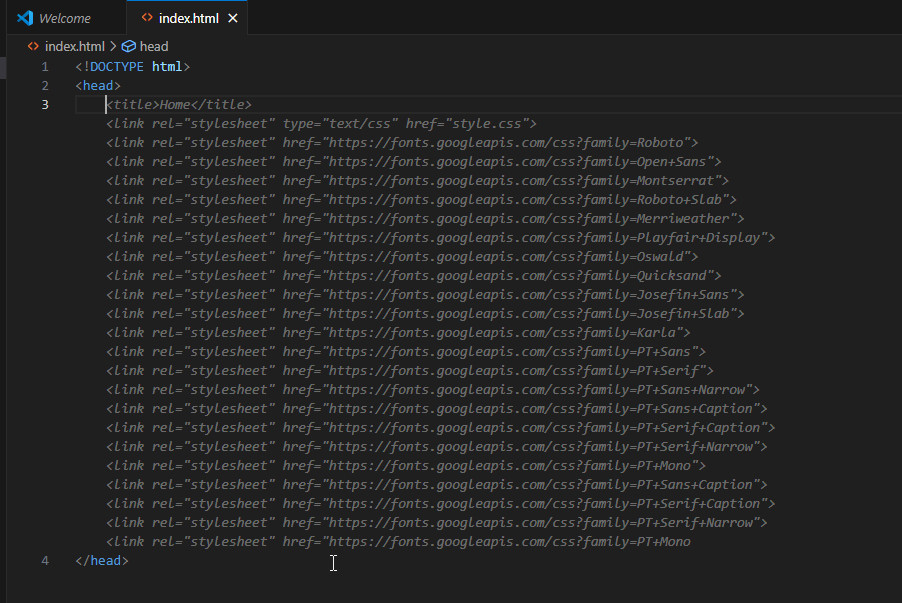
Task: Place cursor on DOCTYPE html line
Action: (x=132, y=67)
